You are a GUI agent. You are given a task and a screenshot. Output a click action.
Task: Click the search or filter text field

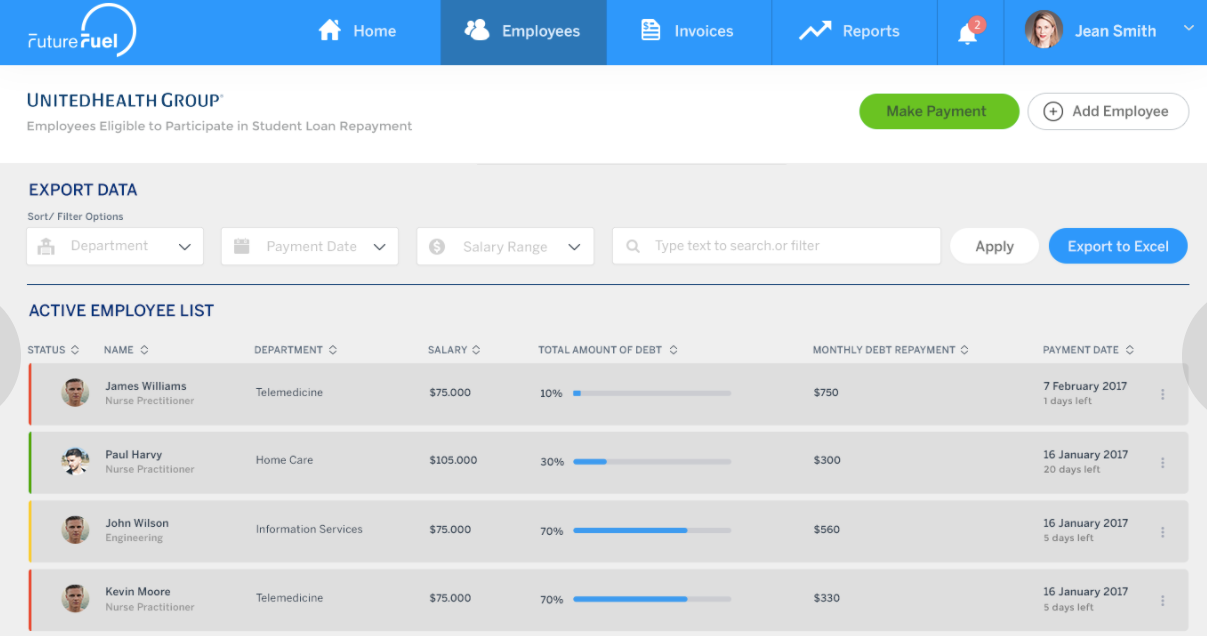776,246
